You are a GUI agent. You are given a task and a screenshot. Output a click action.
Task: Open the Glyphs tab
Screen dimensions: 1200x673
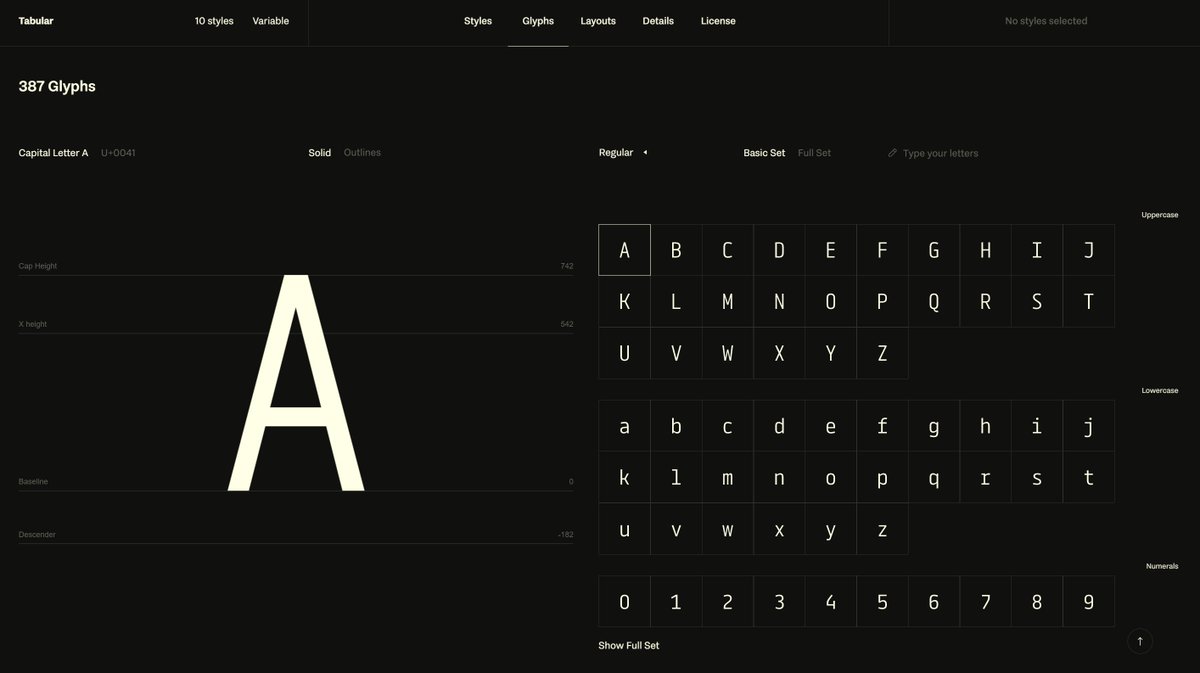tap(538, 21)
